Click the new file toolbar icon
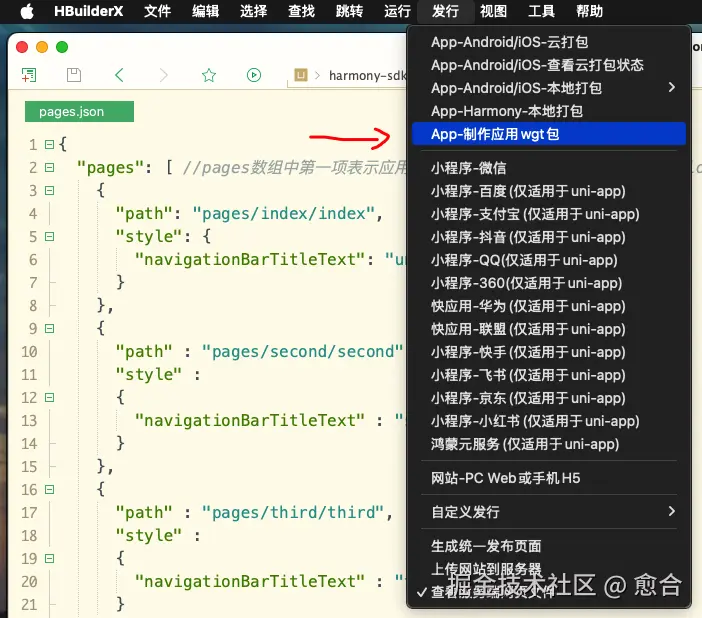 point(29,75)
